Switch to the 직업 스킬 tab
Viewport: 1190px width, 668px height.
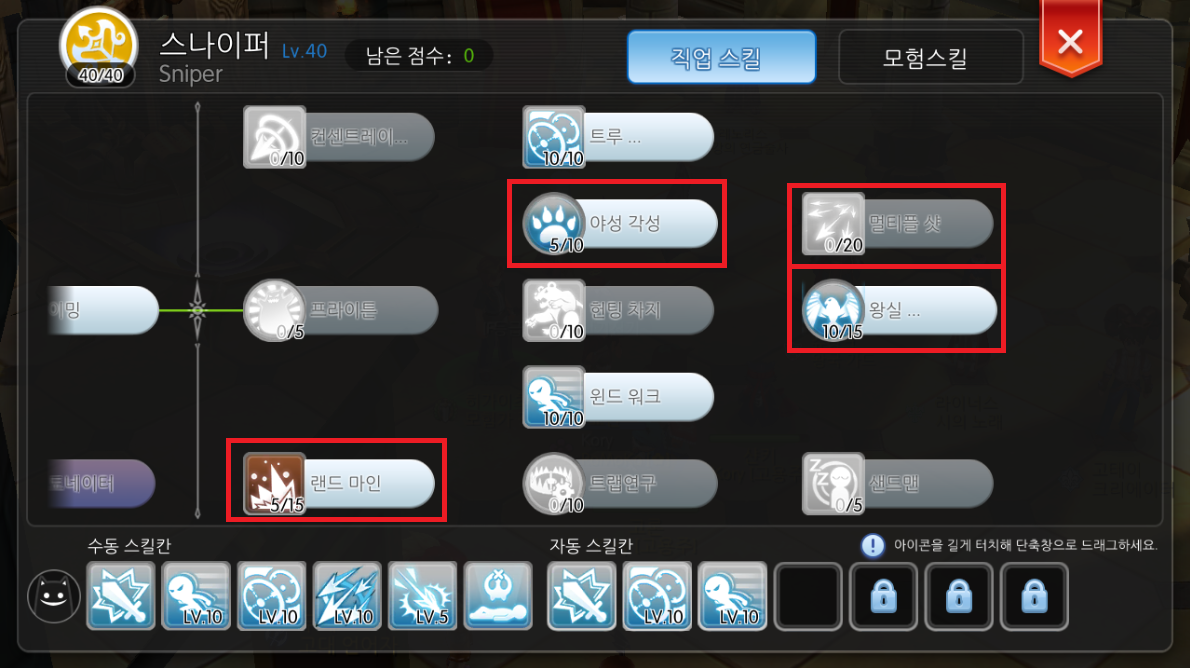coord(722,57)
